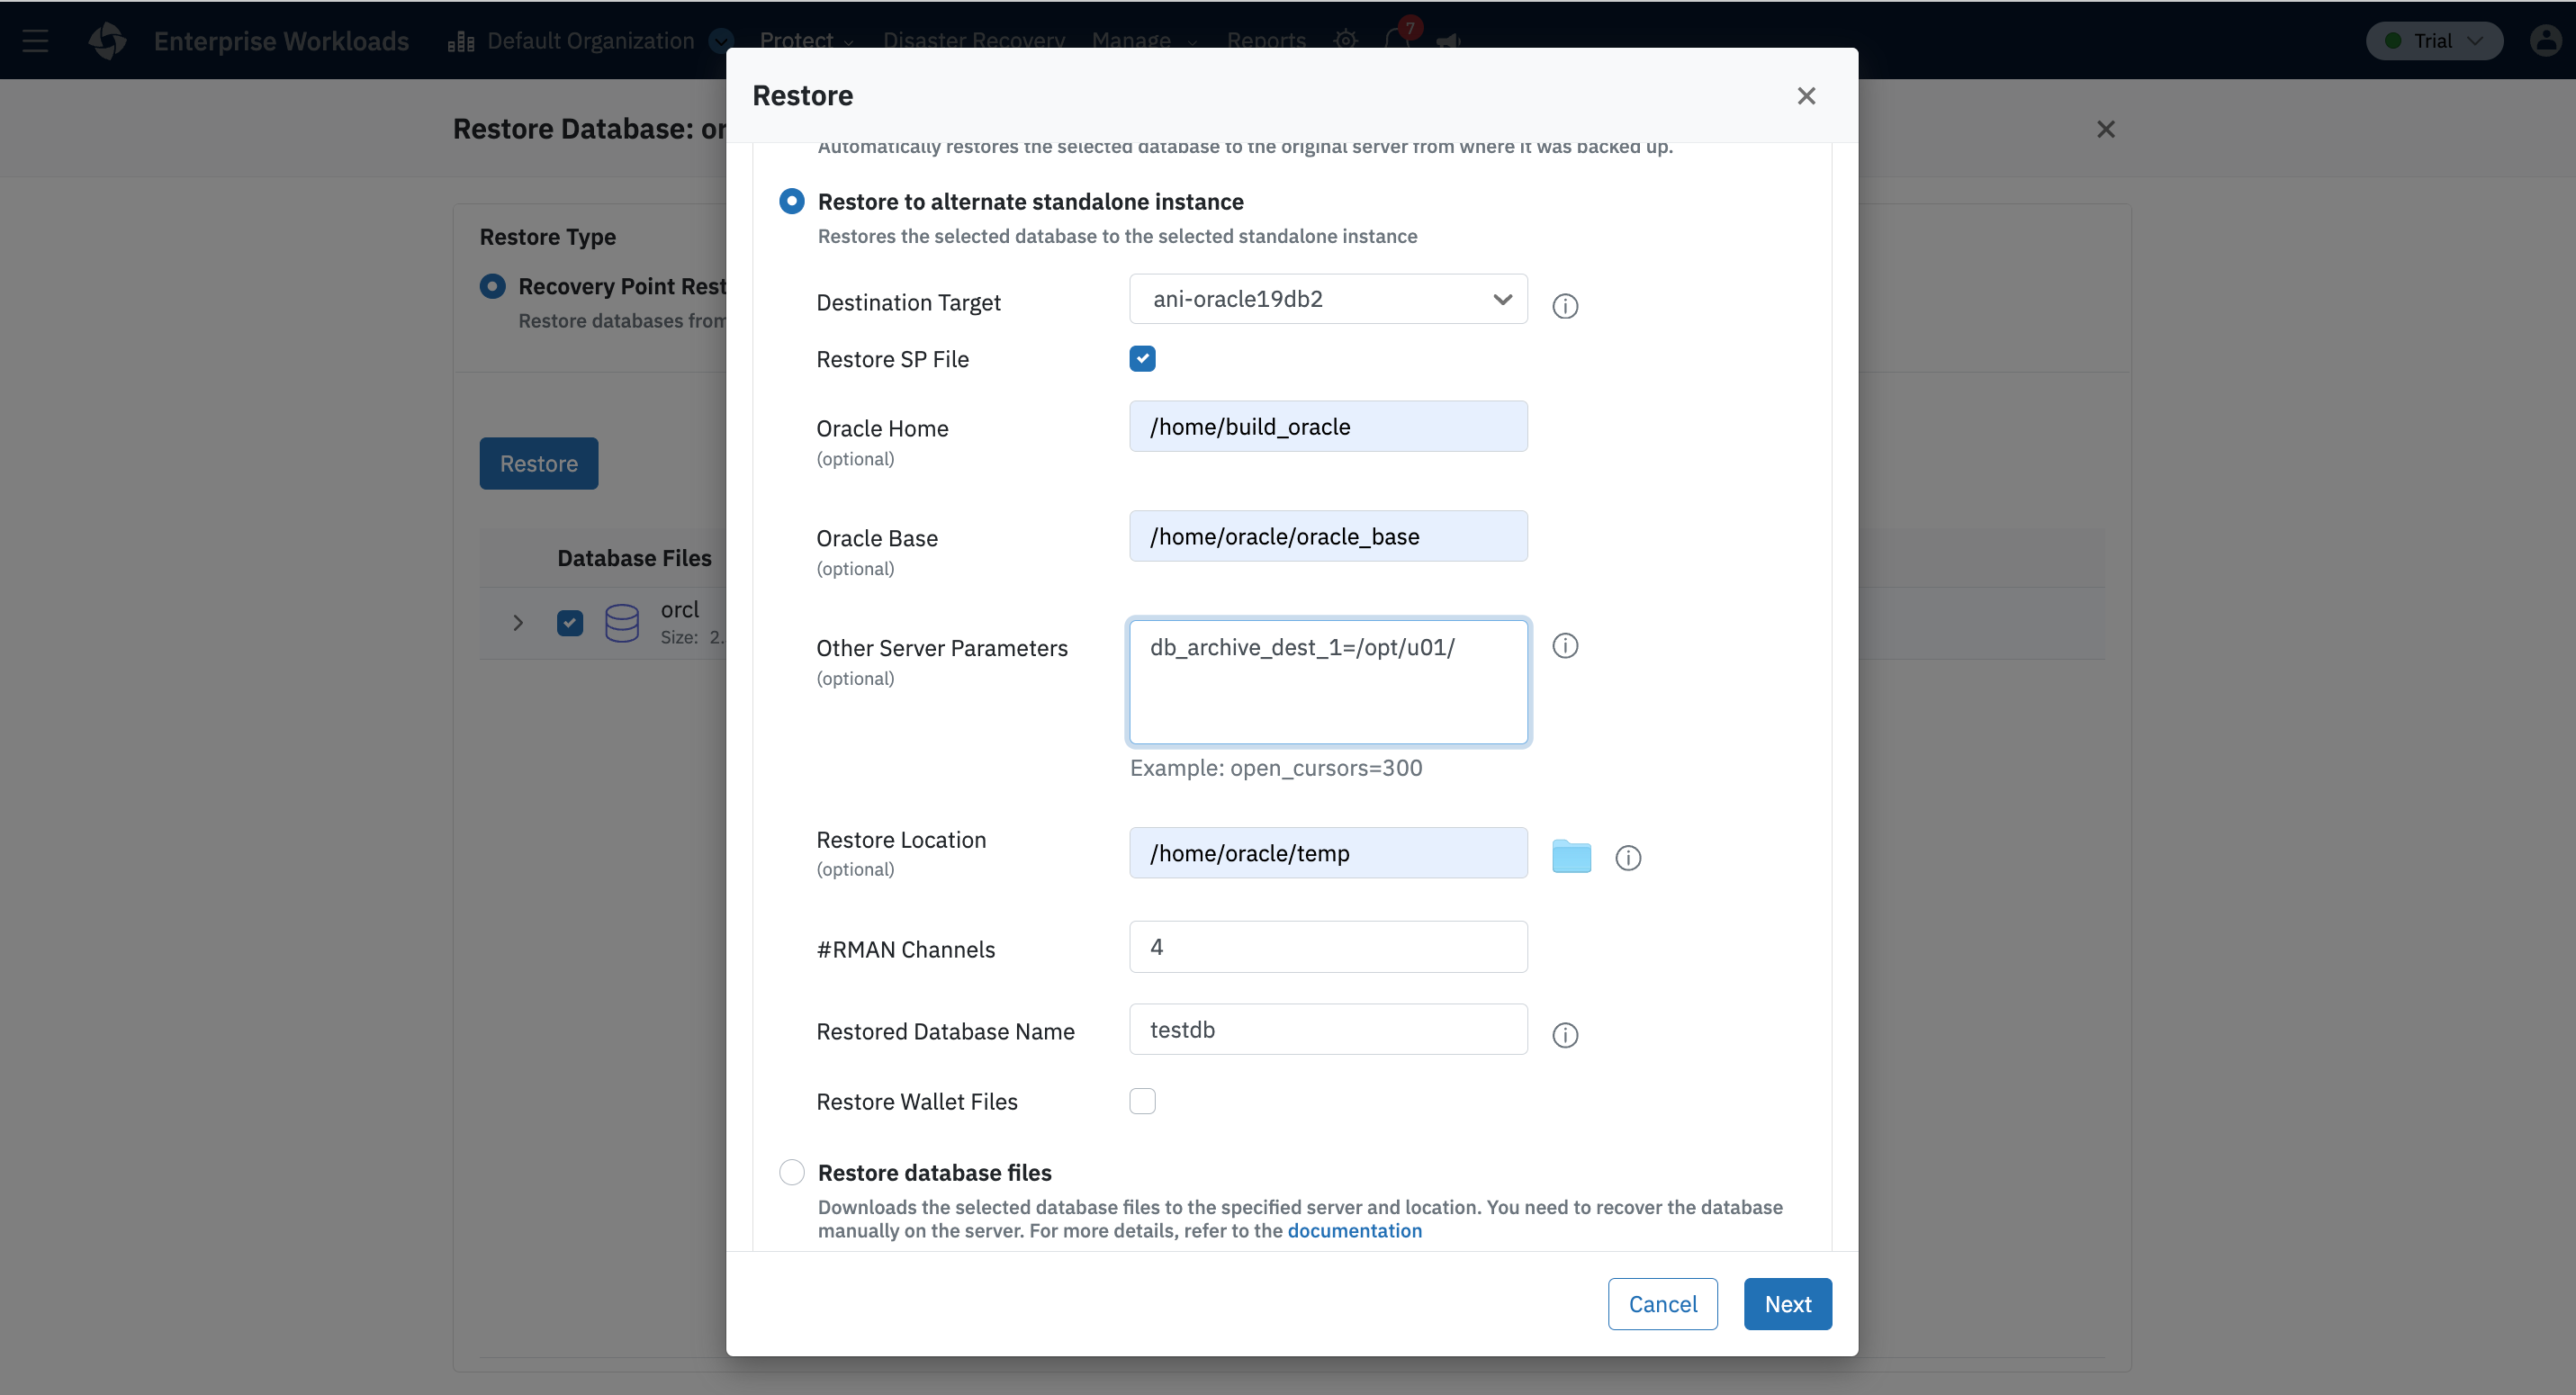Open the hamburger navigation menu

[35, 41]
